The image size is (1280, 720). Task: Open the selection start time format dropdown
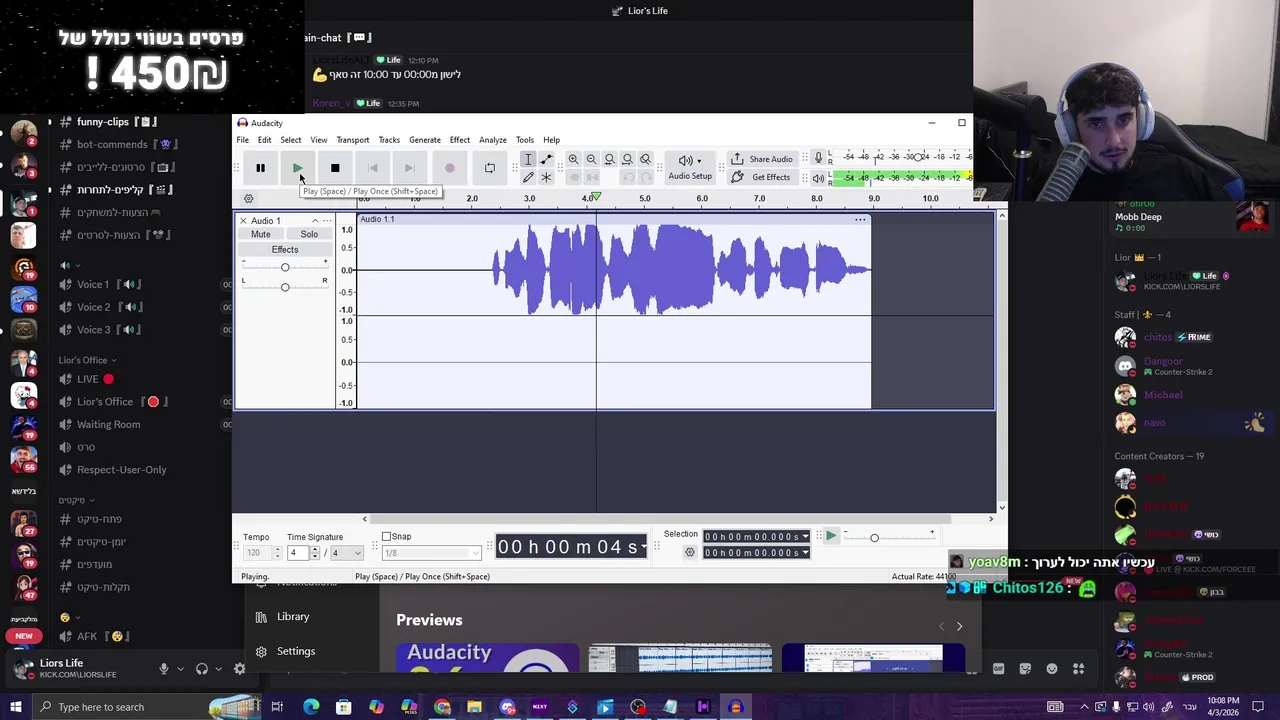805,537
